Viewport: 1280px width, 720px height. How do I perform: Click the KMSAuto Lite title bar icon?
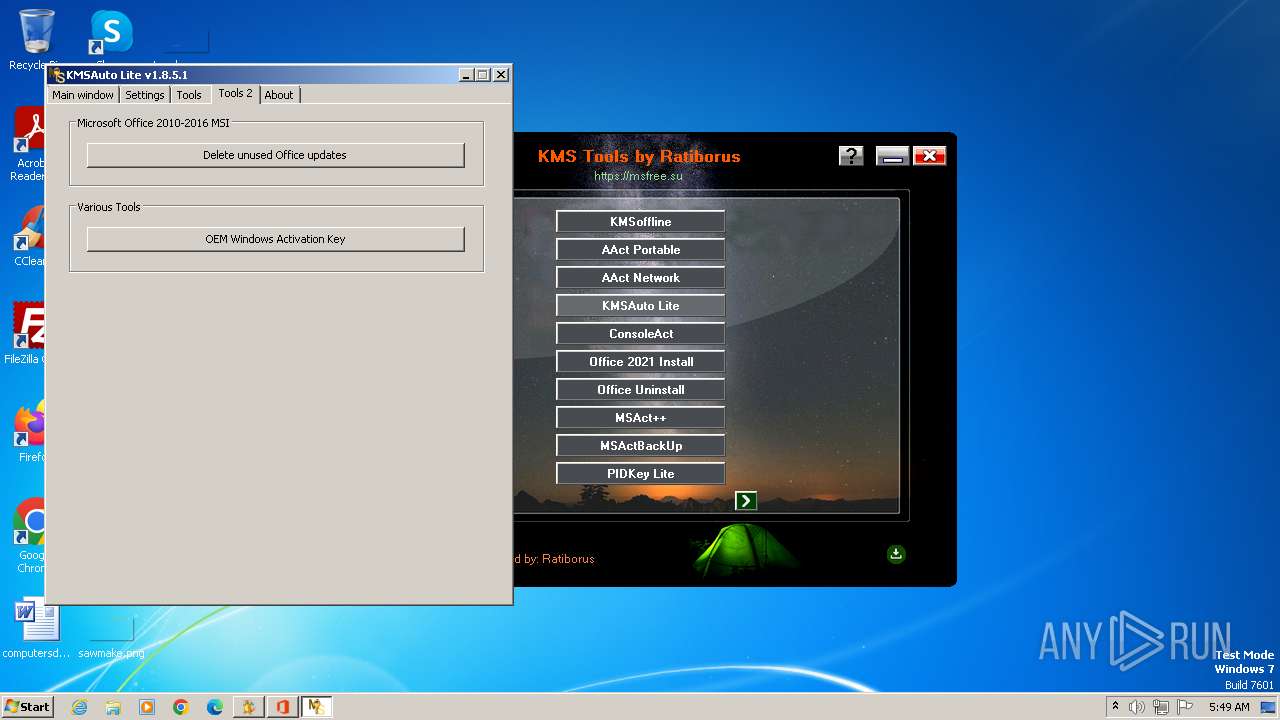pos(57,75)
